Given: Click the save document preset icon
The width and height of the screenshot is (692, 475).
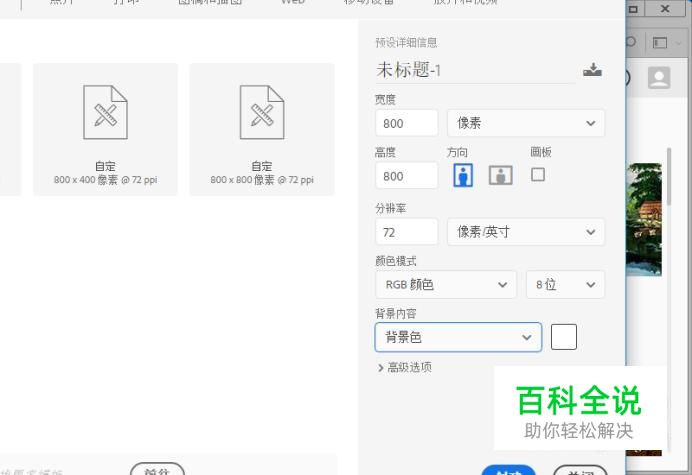Looking at the screenshot, I should tap(592, 70).
